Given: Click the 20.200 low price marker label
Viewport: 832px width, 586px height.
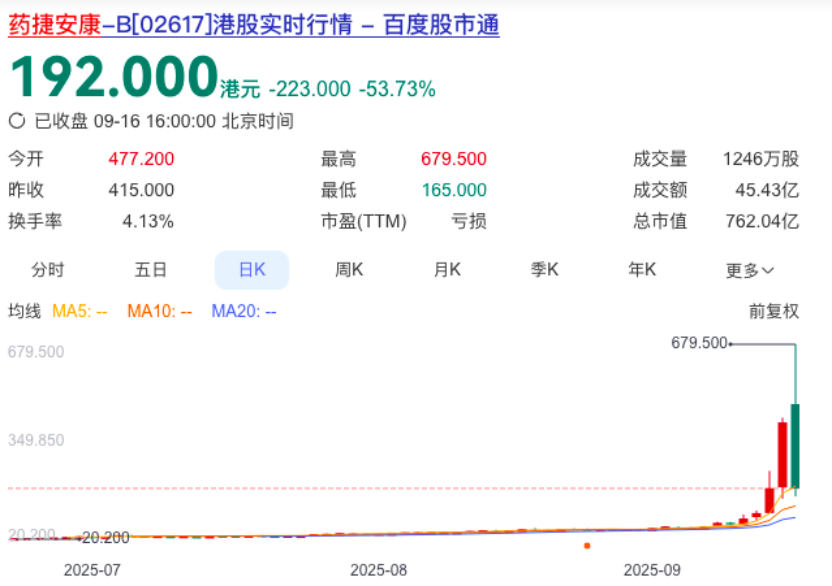Looking at the screenshot, I should [x=105, y=538].
